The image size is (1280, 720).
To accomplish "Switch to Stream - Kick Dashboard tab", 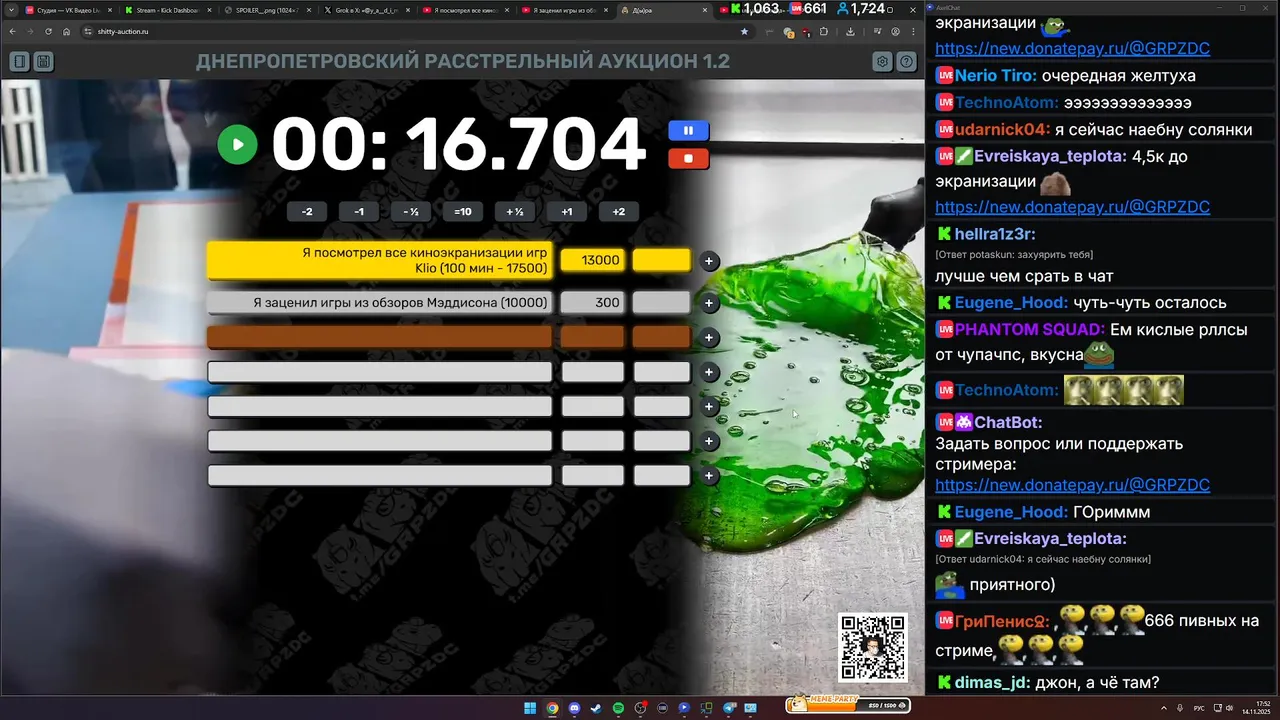I will 168,9.
